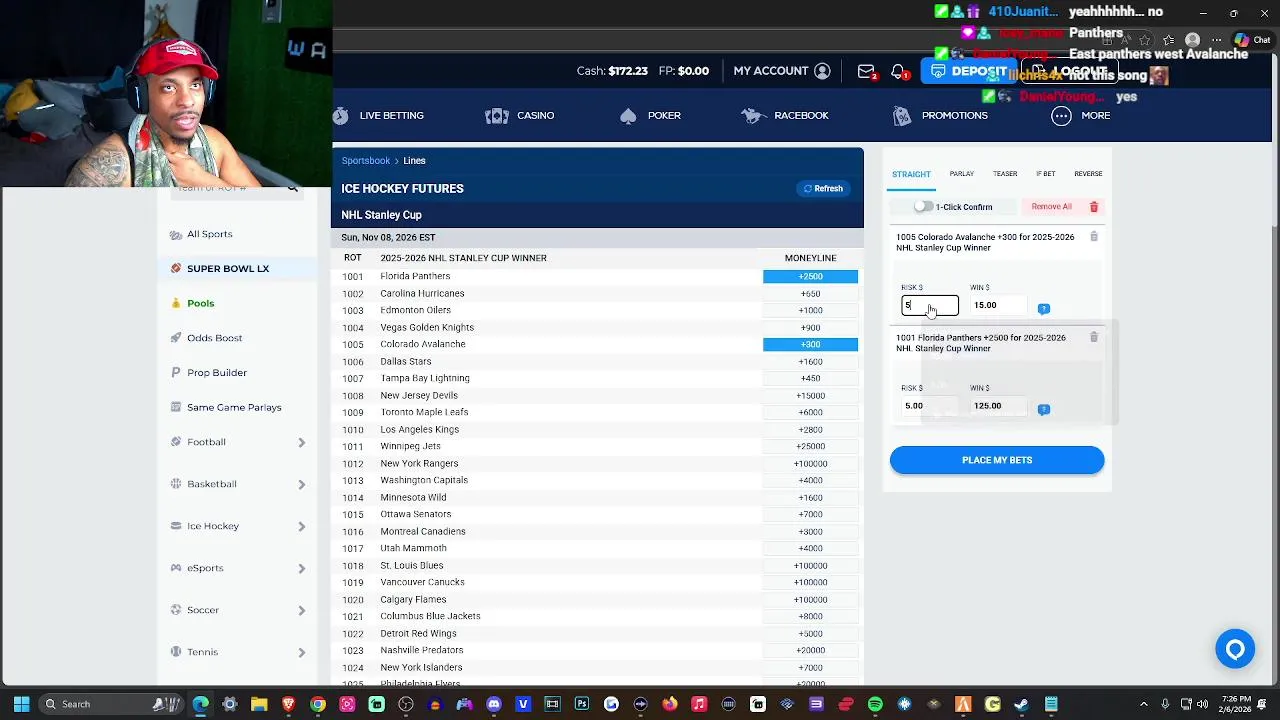Image resolution: width=1280 pixels, height=720 pixels.
Task: Switch to the STRAIGHT bet tab
Action: (911, 174)
